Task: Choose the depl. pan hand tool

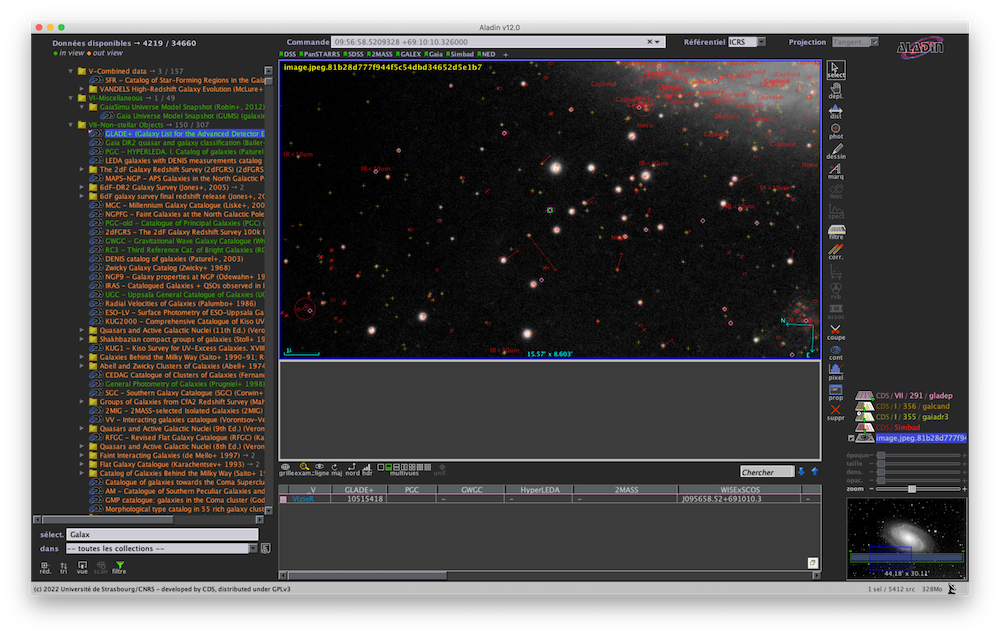Action: pos(835,91)
